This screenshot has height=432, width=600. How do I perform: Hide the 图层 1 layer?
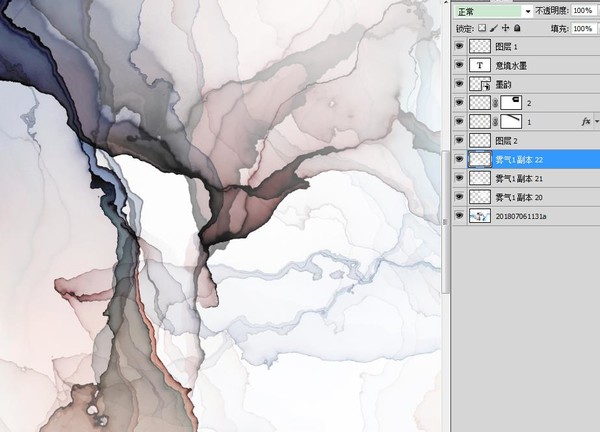coord(459,46)
